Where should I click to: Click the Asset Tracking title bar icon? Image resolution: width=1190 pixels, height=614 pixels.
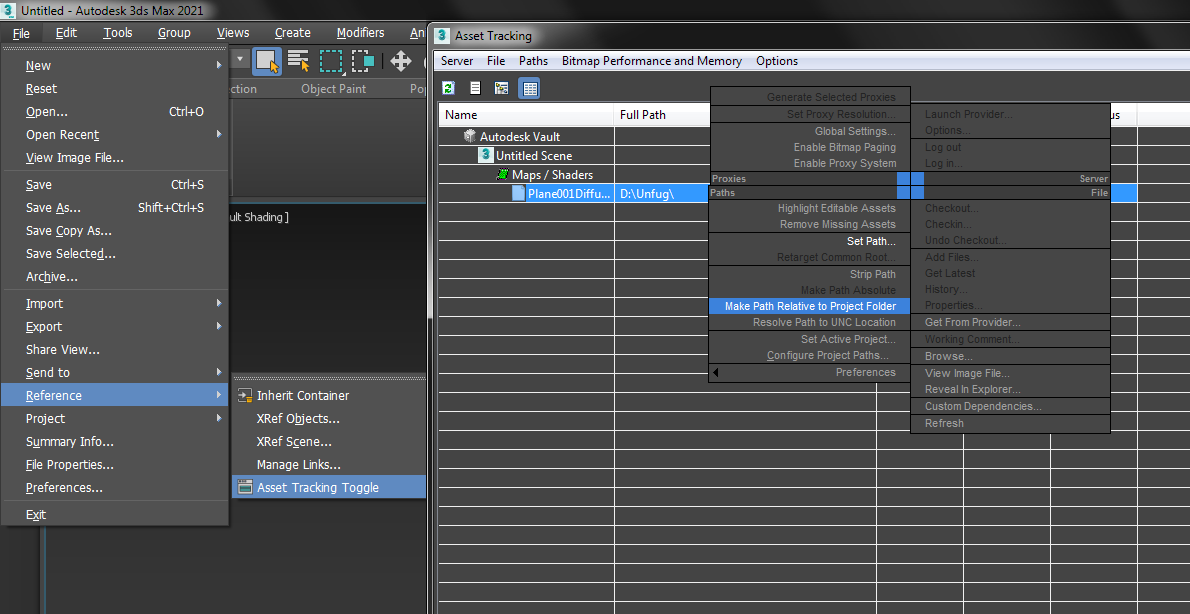pos(441,35)
